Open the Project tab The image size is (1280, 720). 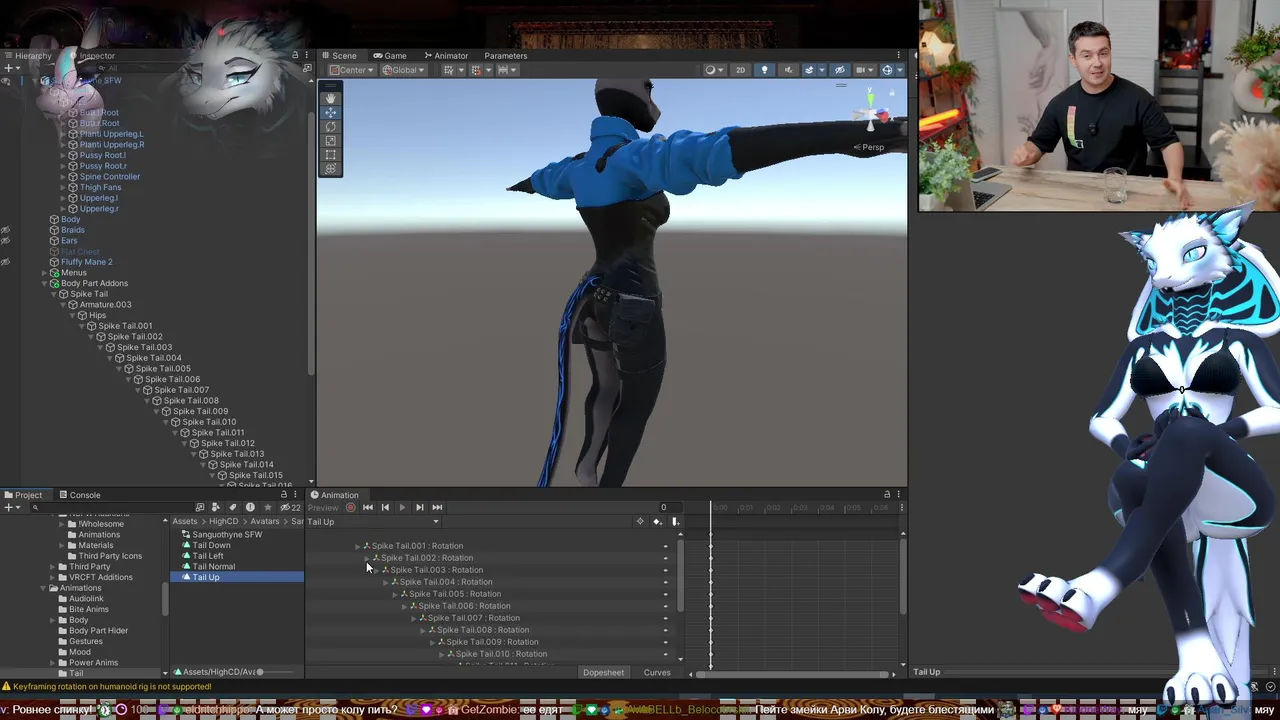tap(23, 495)
